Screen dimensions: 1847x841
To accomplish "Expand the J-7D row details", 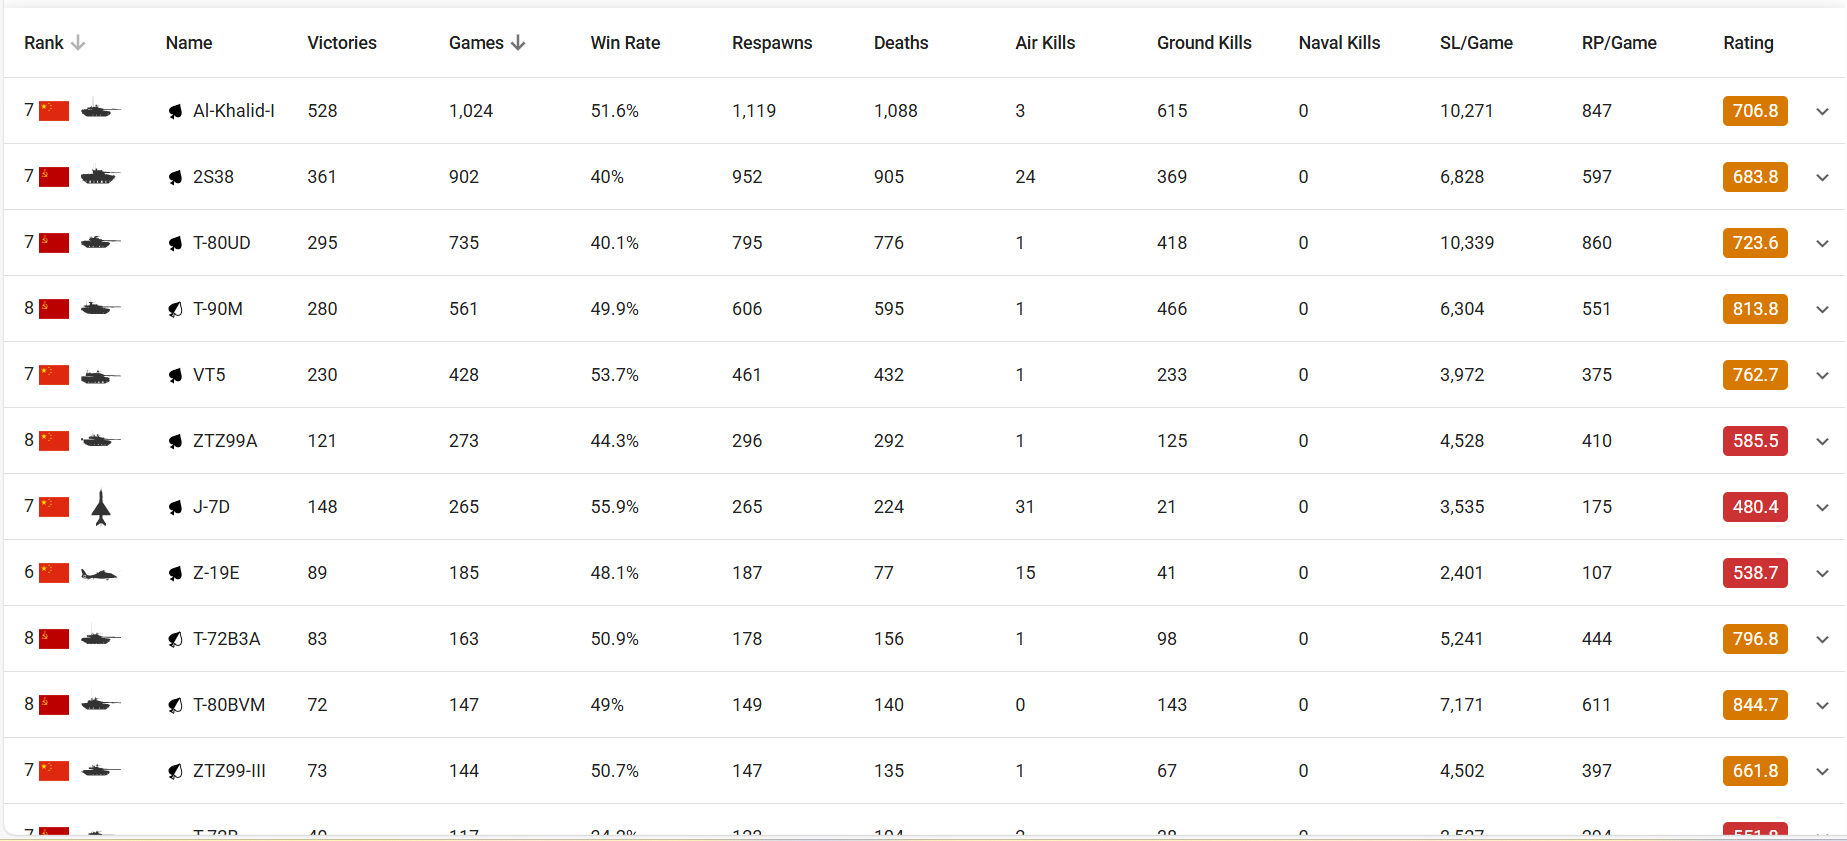I will tap(1822, 507).
